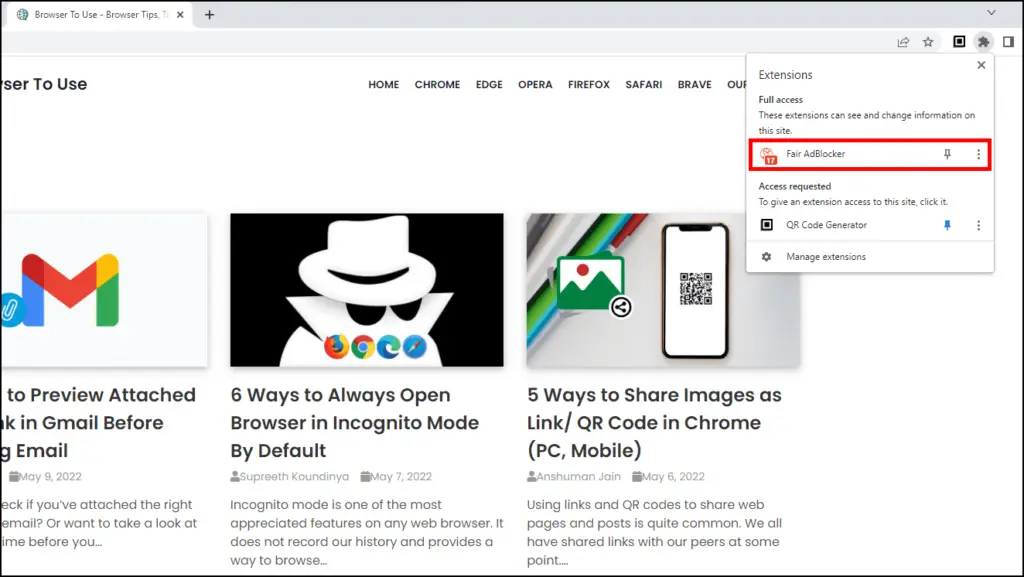Open more options for Fair AdBlocker
This screenshot has height=577, width=1024.
pos(978,154)
